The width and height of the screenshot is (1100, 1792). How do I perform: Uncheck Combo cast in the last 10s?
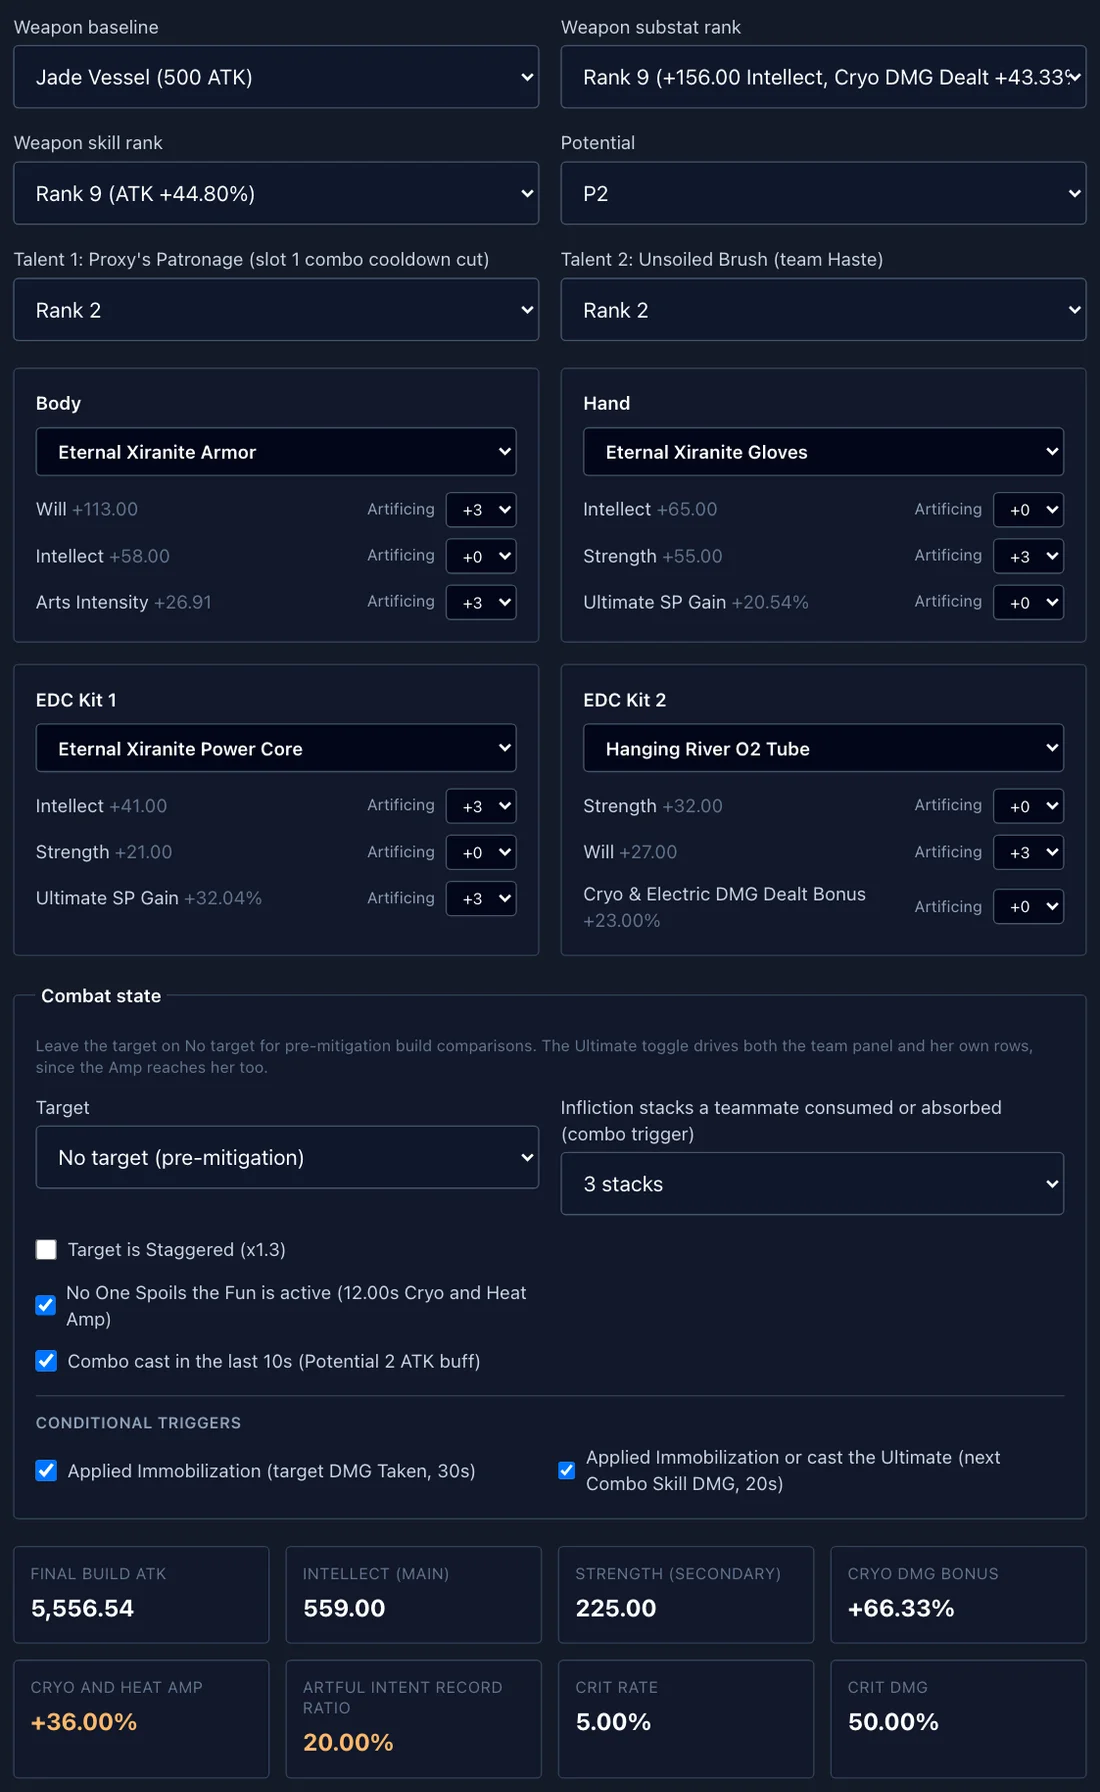tap(46, 1361)
